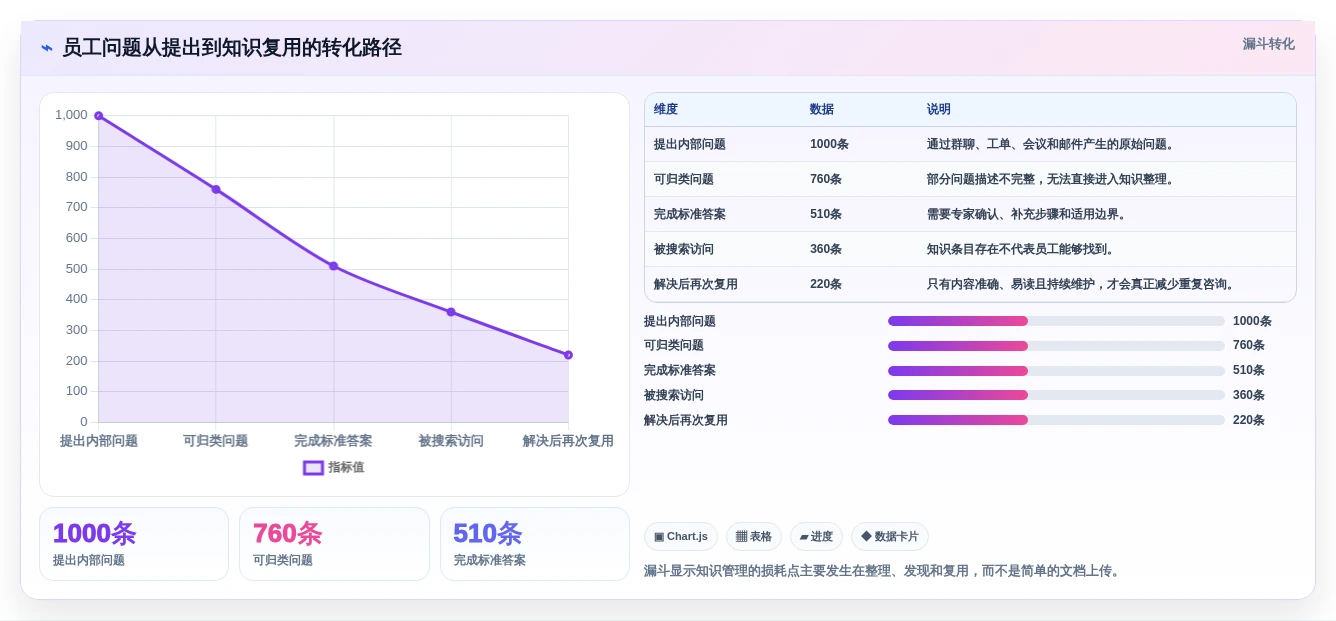The image size is (1336, 621).
Task: Click the 可归类问题 data point on line
Action: pos(216,189)
